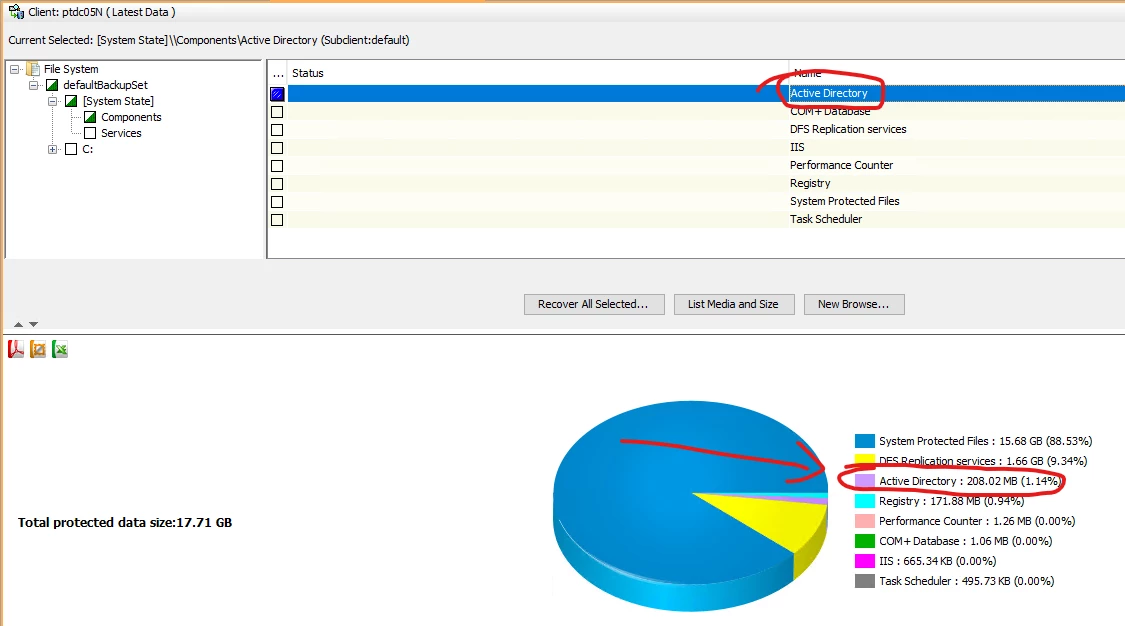Click the up arrow on pane splitter
This screenshot has height=626, width=1125.
[19, 325]
